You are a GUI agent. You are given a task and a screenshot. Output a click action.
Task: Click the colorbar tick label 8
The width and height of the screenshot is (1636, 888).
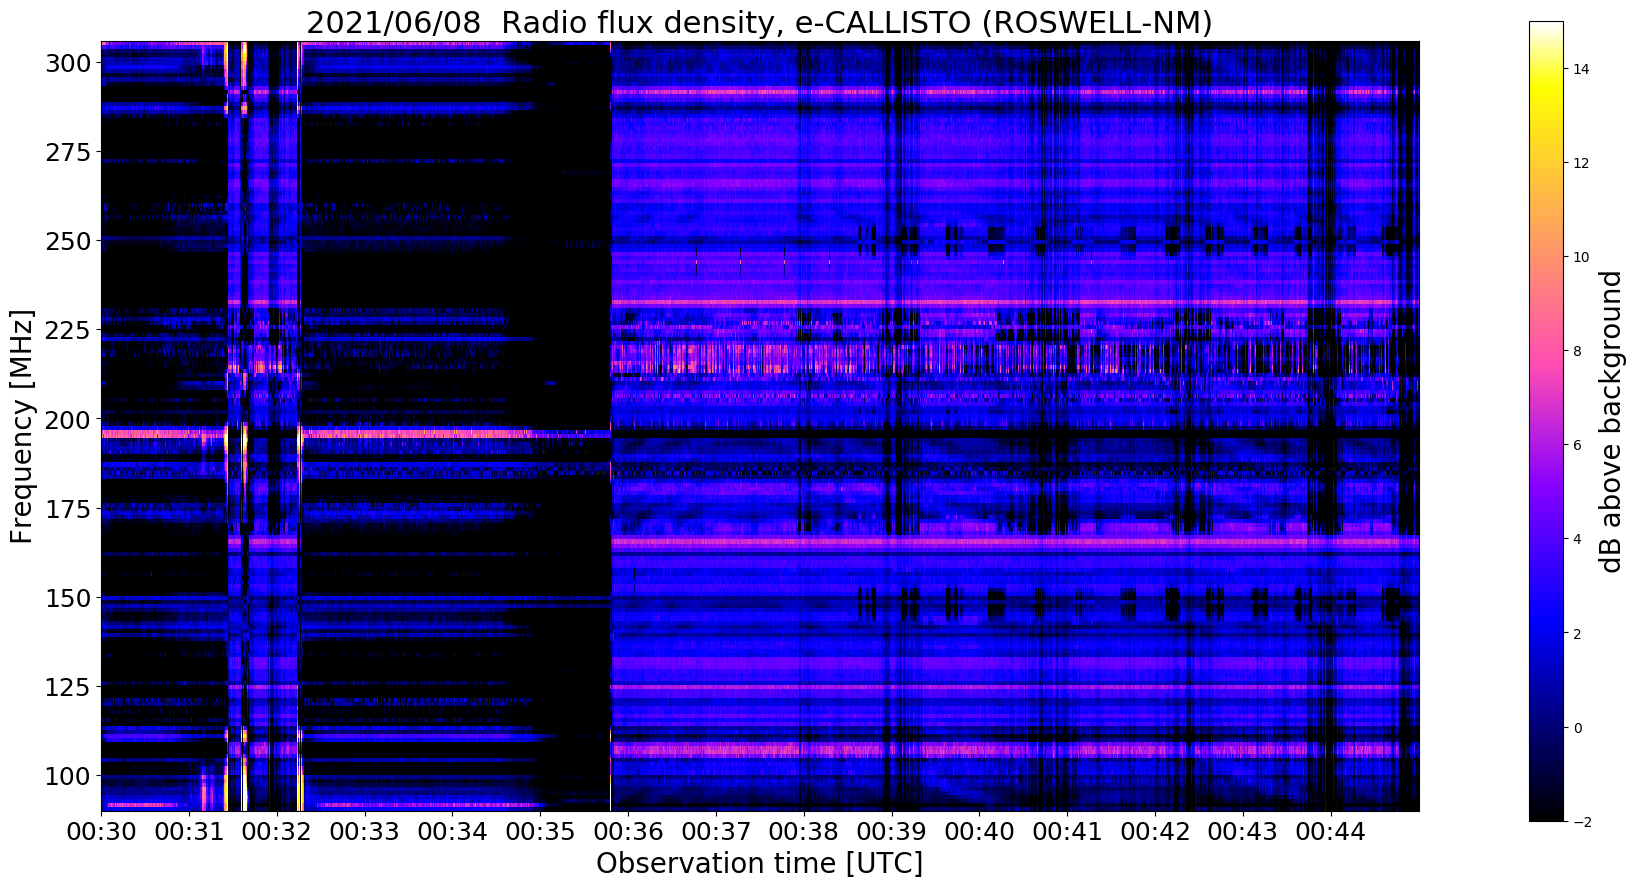point(1577,351)
